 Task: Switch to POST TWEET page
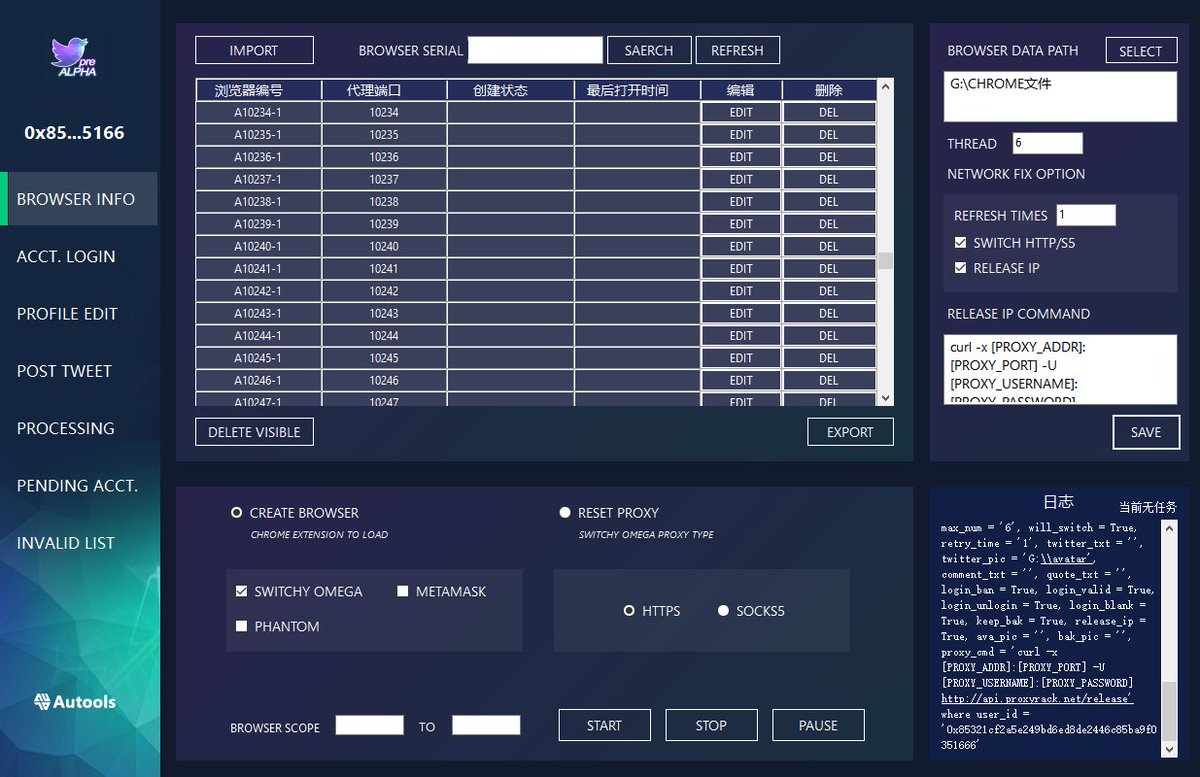click(x=64, y=371)
